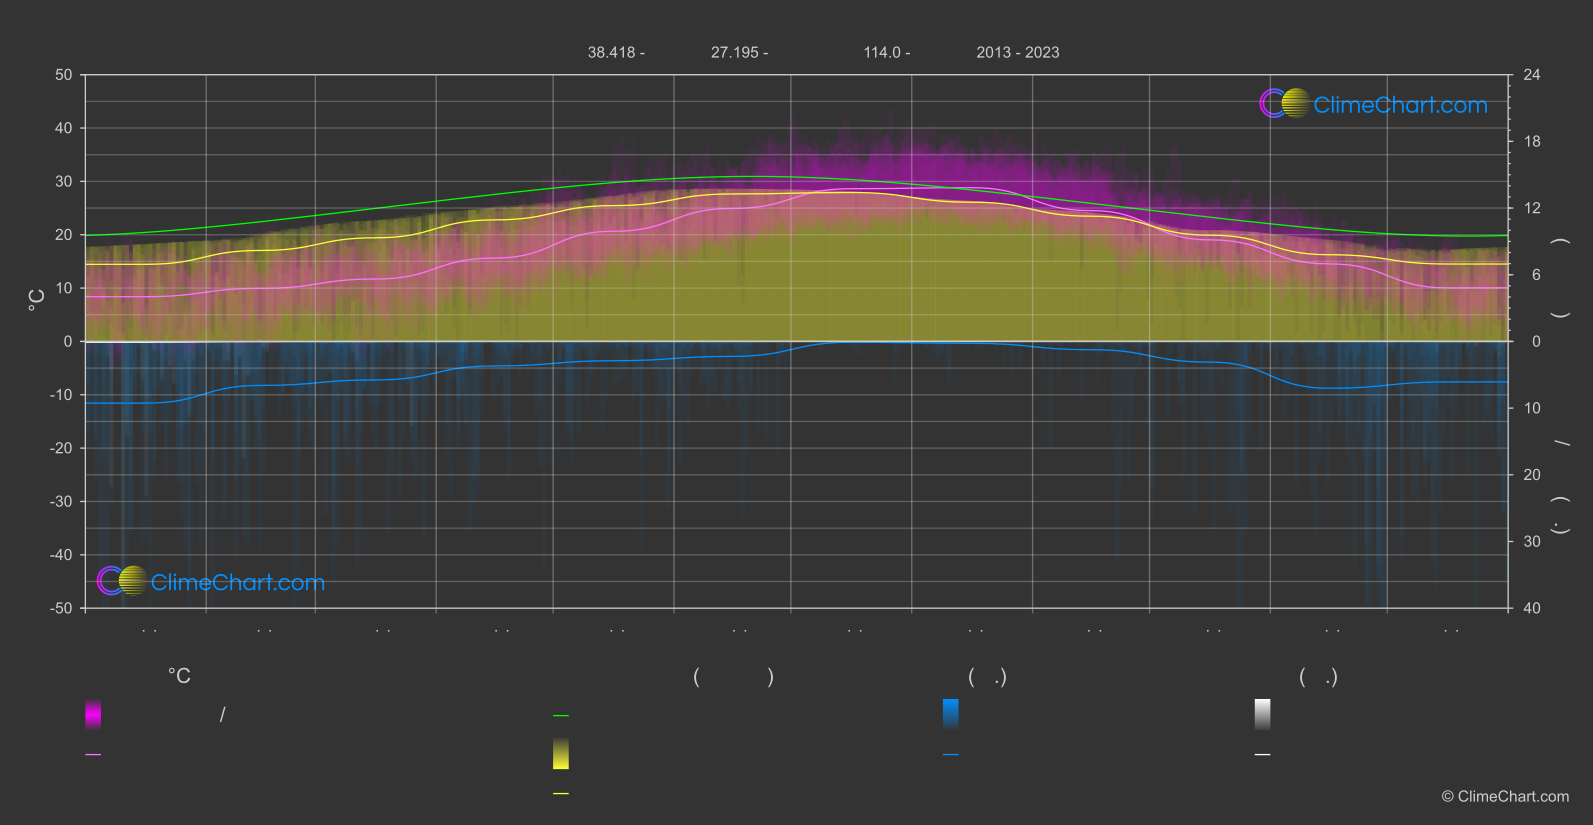The height and width of the screenshot is (825, 1593).
Task: Click the ClimeChart.com logo at top right
Action: [x=1373, y=104]
